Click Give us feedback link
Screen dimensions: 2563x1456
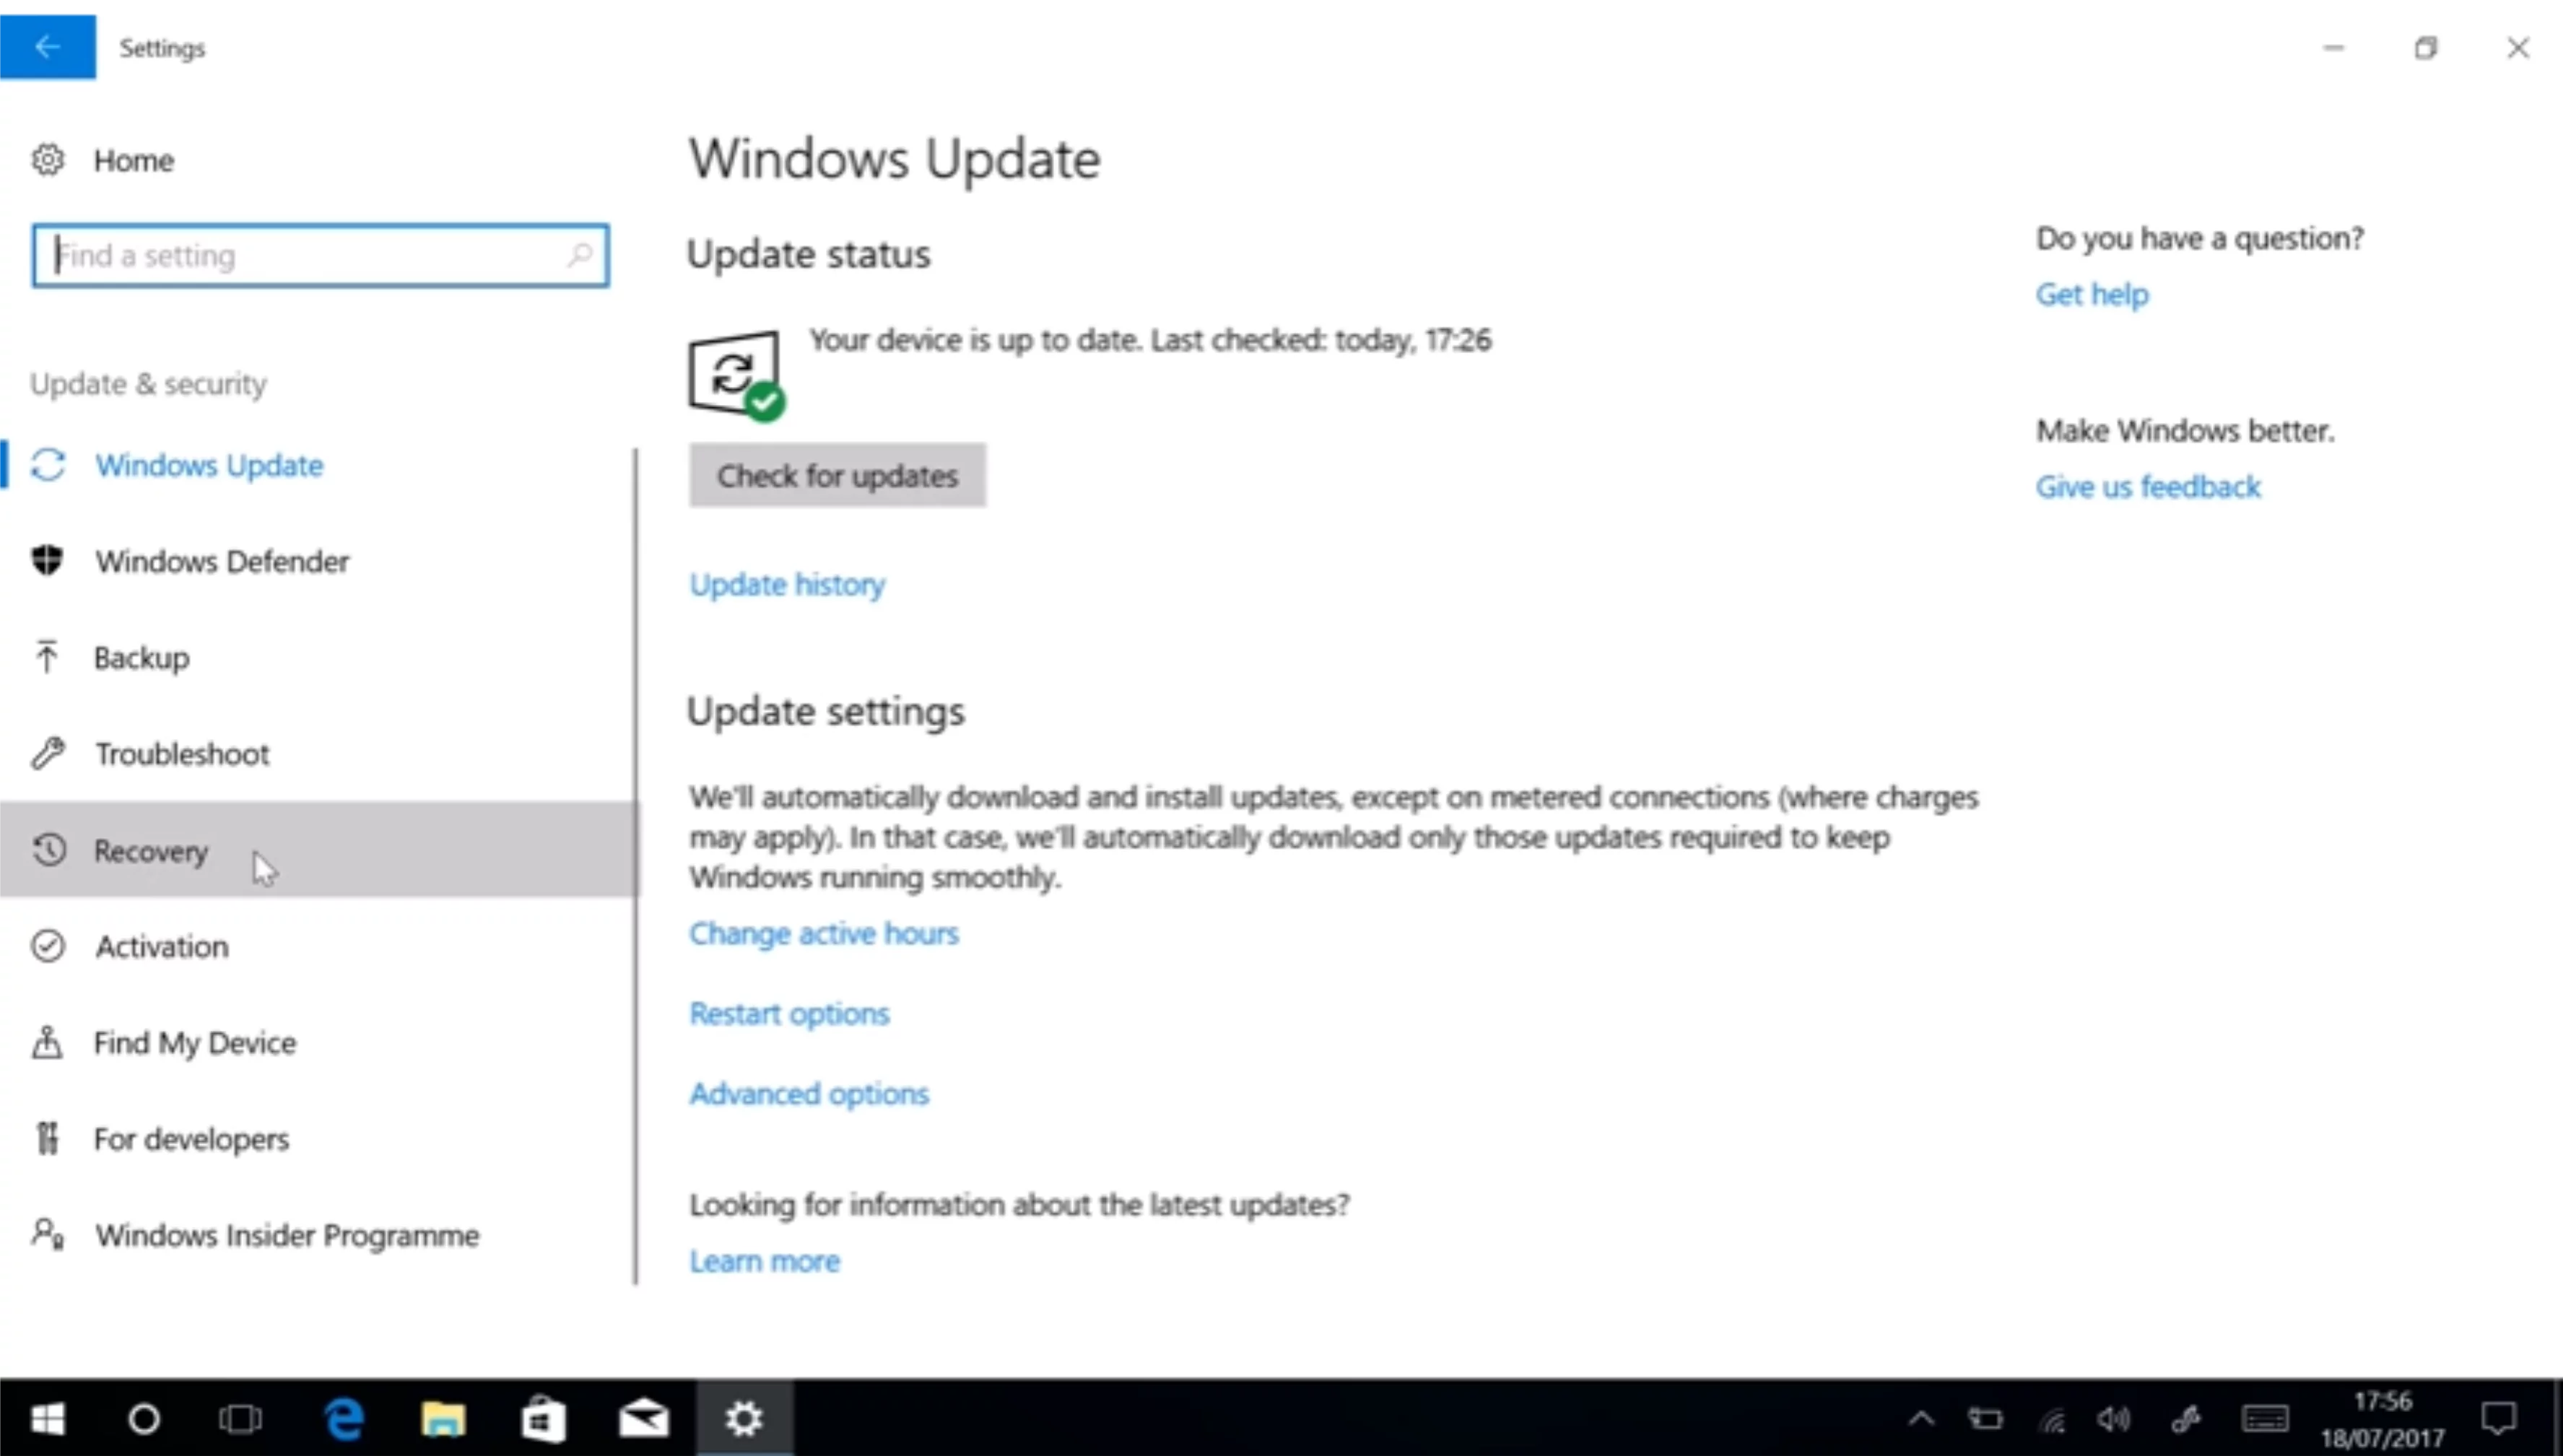point(2148,486)
